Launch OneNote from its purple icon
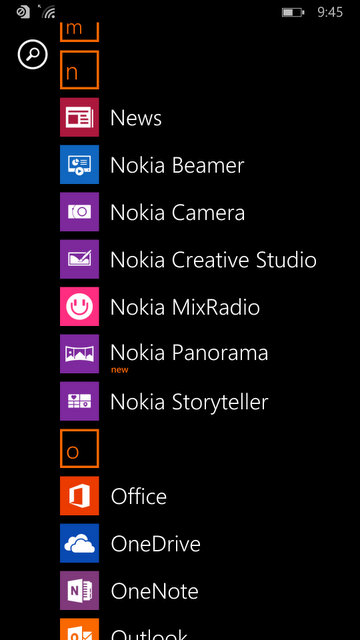Screen dimensions: 360x640 point(79,591)
